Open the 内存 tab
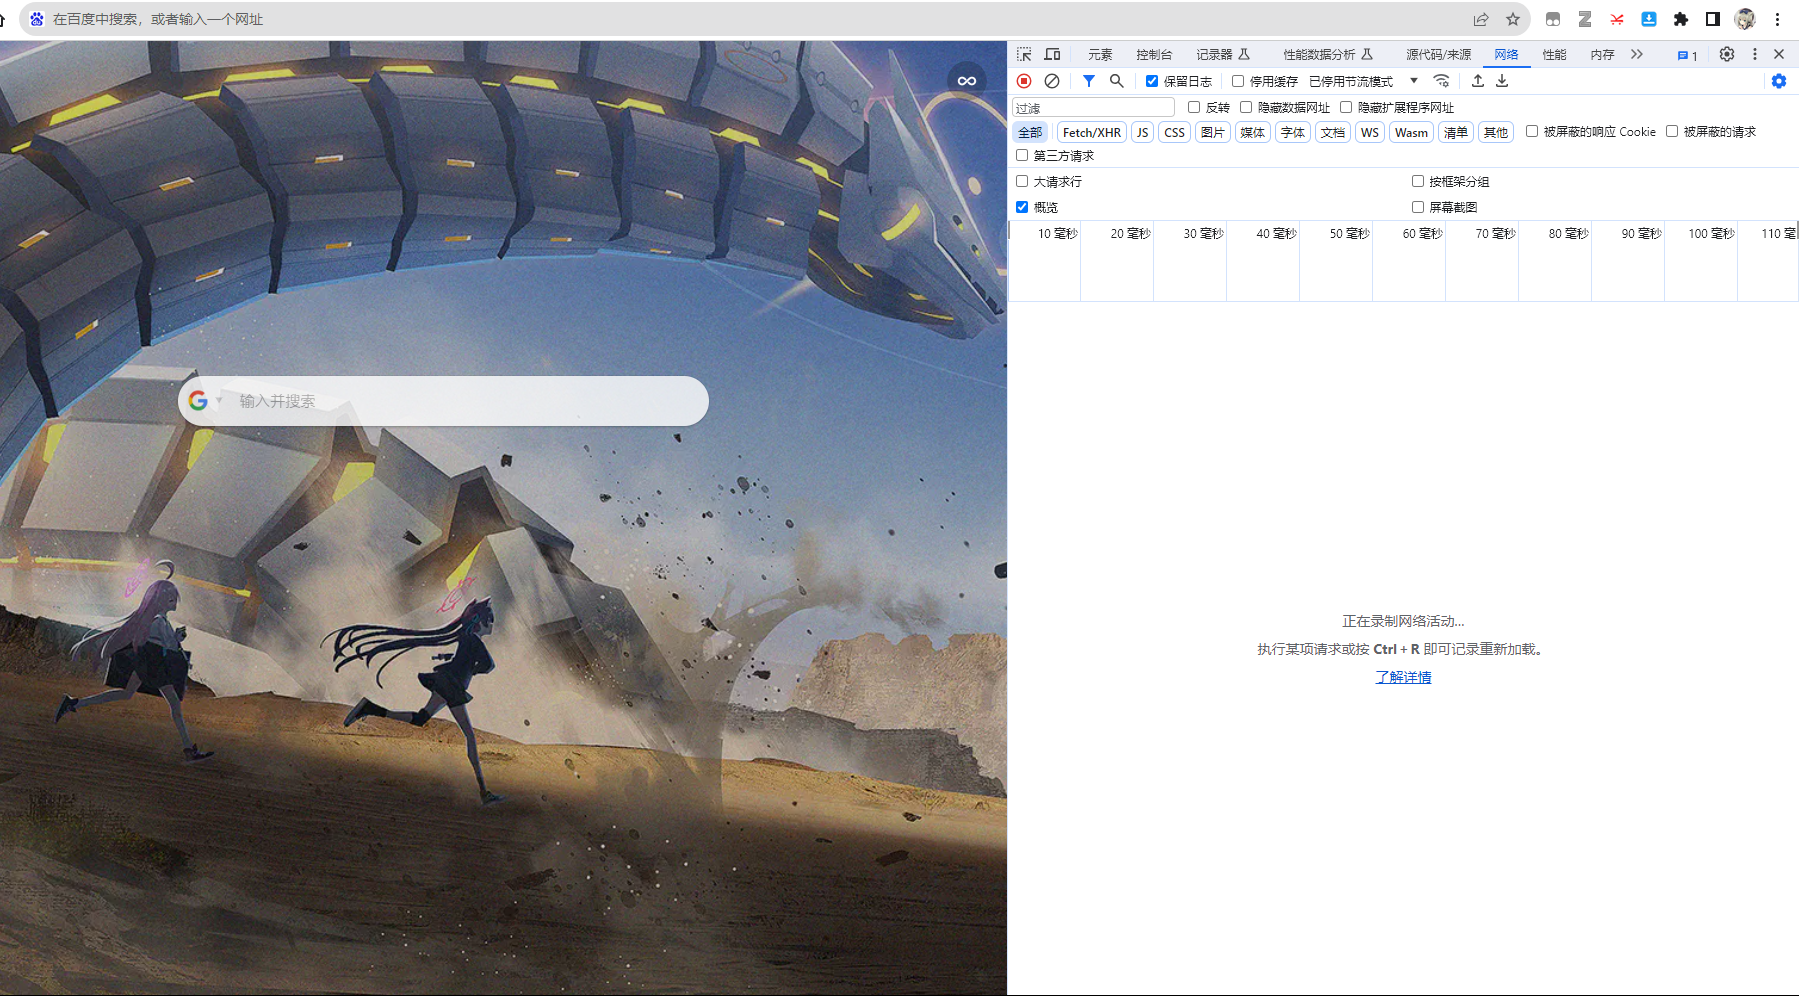Image resolution: width=1799 pixels, height=996 pixels. 1602,54
